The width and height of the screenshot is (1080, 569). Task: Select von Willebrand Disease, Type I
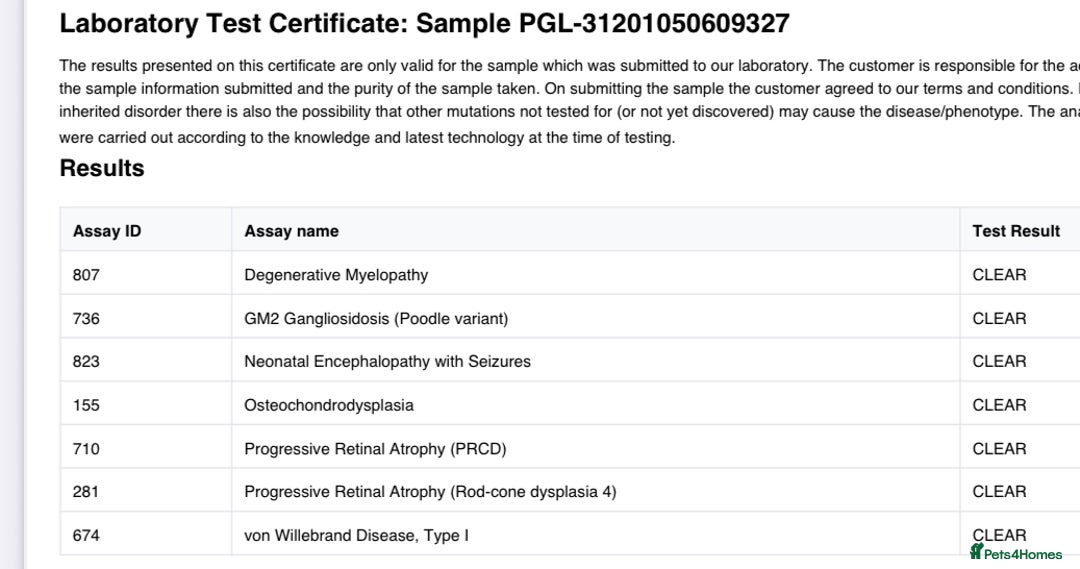tap(356, 535)
